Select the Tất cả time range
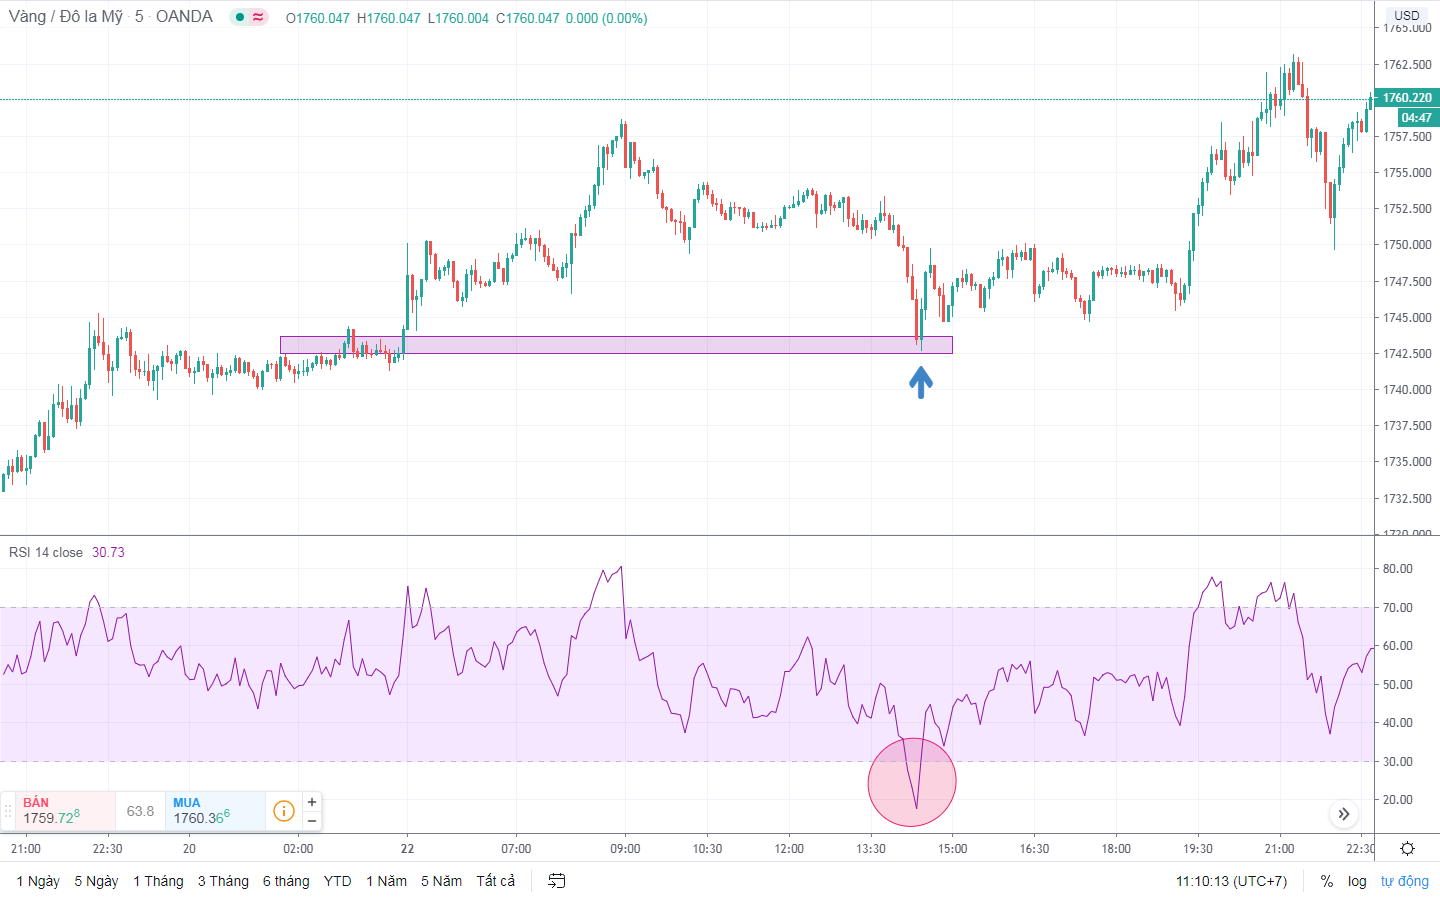1440x899 pixels. tap(496, 881)
